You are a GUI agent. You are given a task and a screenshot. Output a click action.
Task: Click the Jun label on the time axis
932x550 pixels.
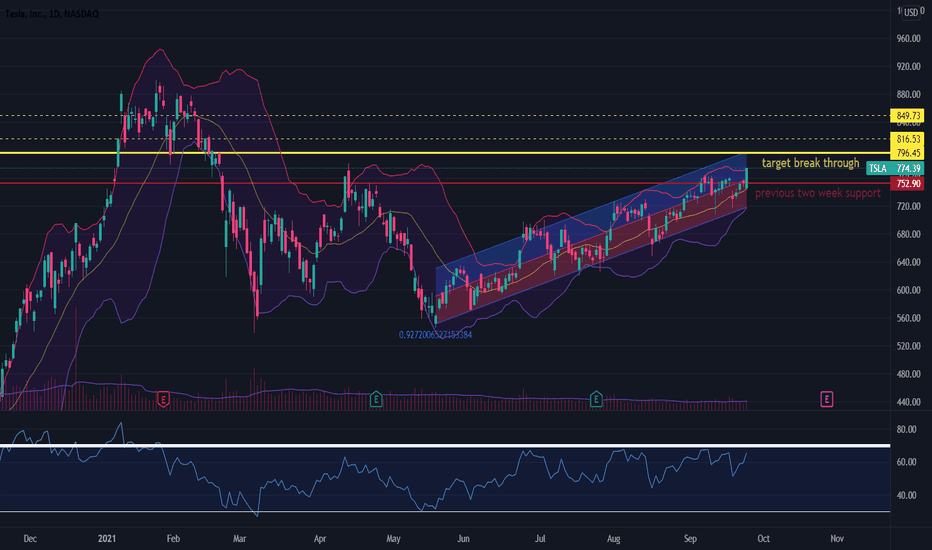pos(463,539)
